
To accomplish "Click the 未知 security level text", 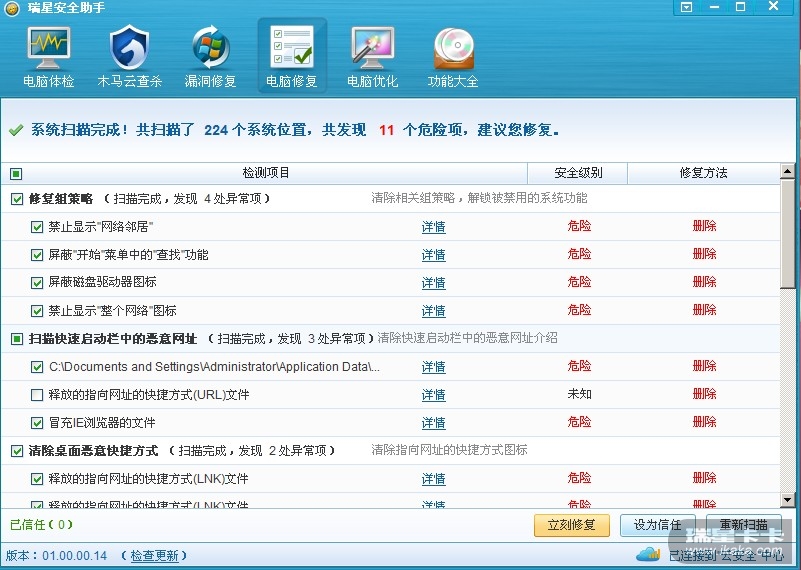I will (x=579, y=394).
